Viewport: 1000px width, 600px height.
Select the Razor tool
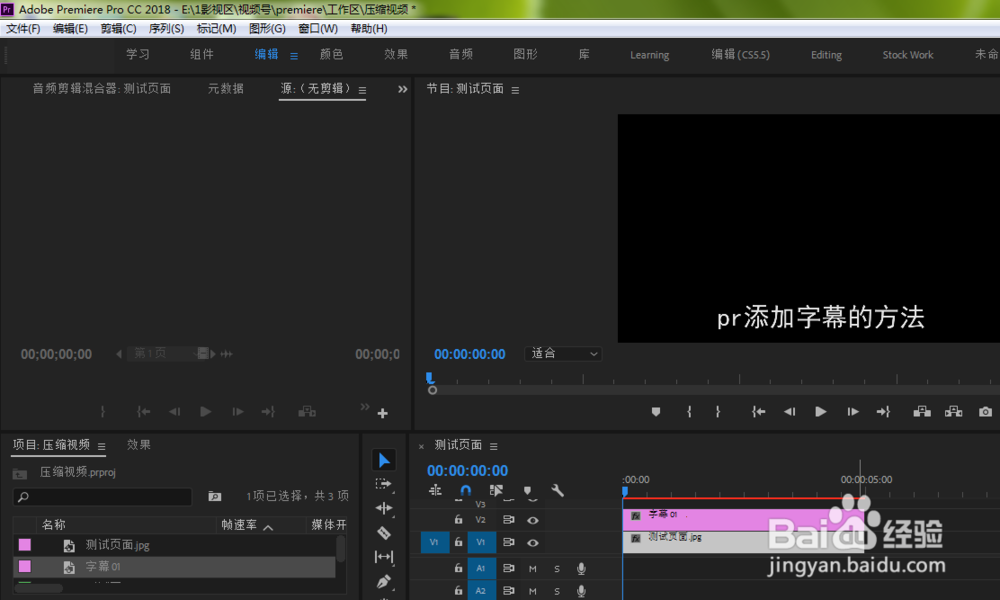click(x=383, y=532)
